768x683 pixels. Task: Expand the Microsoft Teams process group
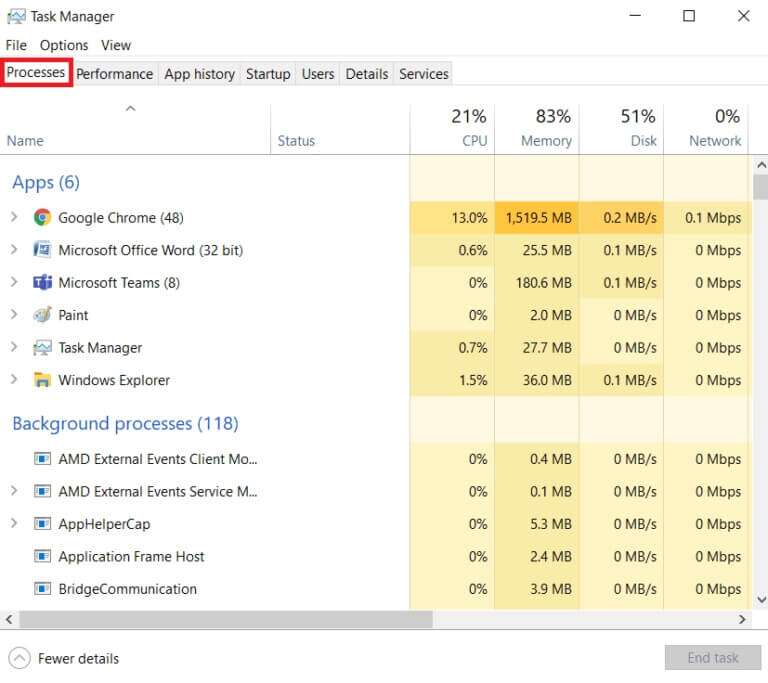pos(14,282)
